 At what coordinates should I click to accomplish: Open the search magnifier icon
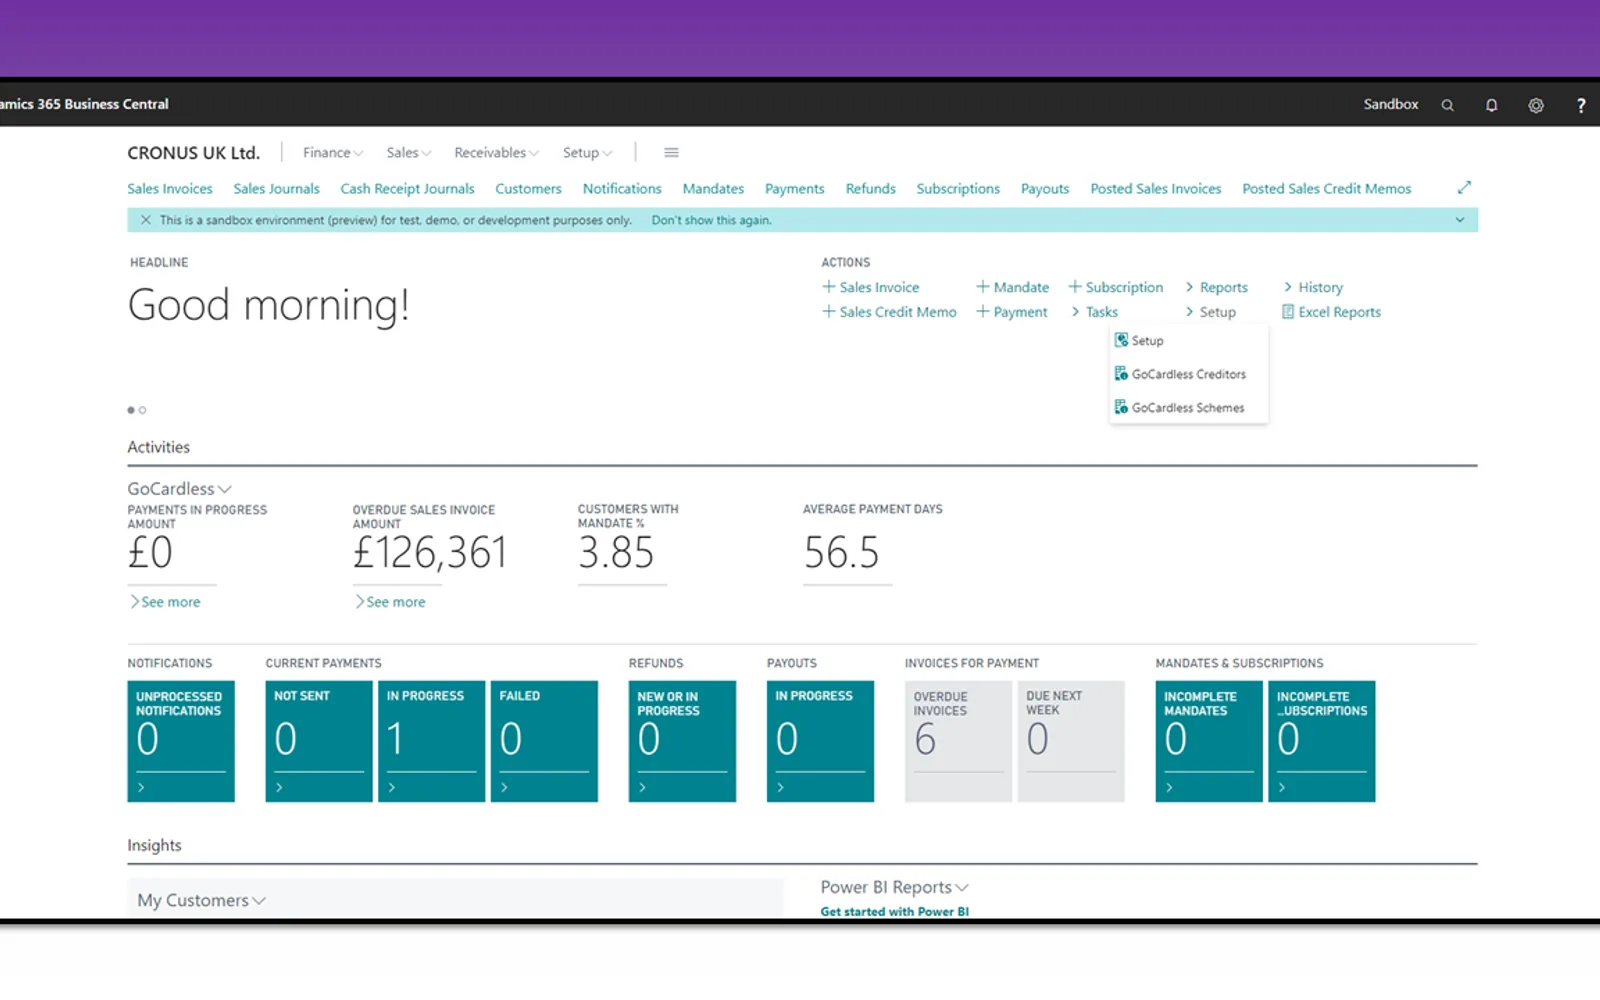1447,105
